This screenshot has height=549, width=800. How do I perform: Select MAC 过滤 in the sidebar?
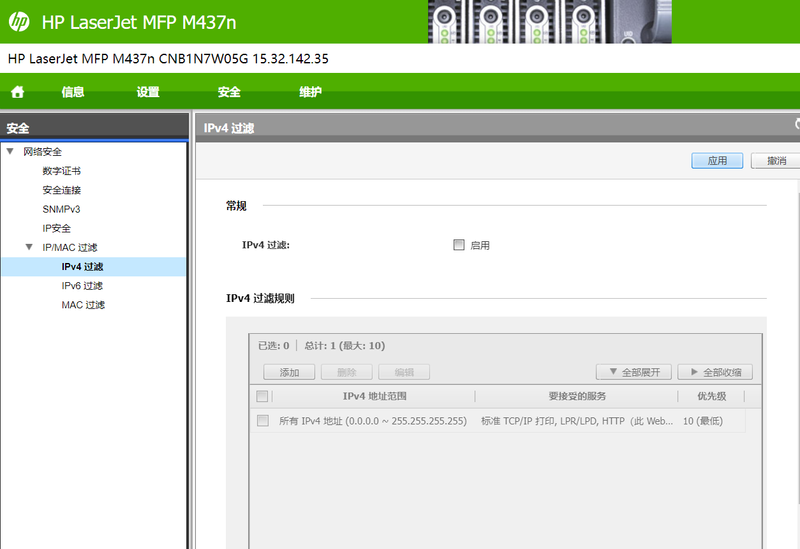(83, 305)
